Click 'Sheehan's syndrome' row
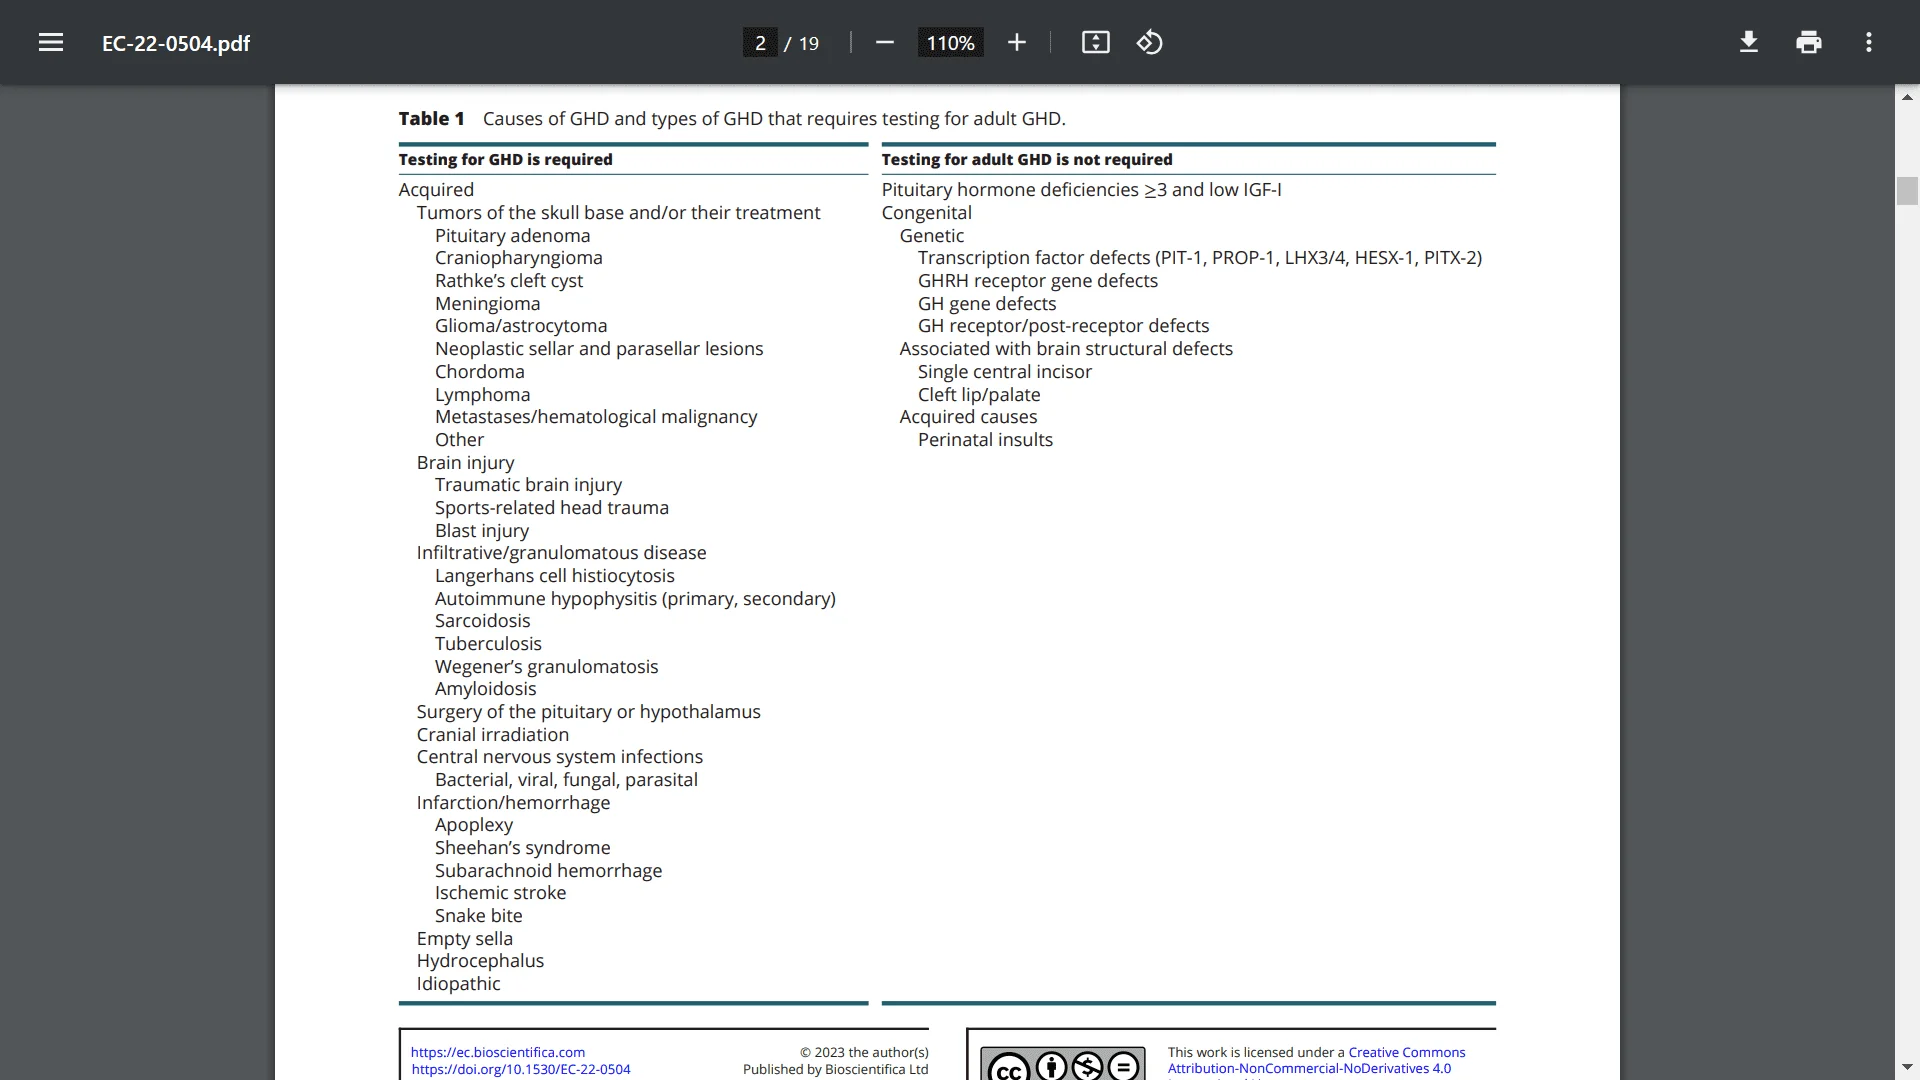This screenshot has width=1920, height=1080. (522, 847)
